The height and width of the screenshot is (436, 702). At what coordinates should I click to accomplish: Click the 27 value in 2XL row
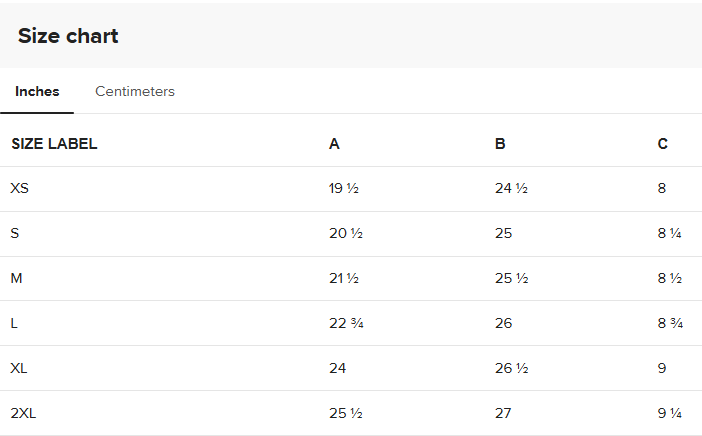click(x=503, y=412)
